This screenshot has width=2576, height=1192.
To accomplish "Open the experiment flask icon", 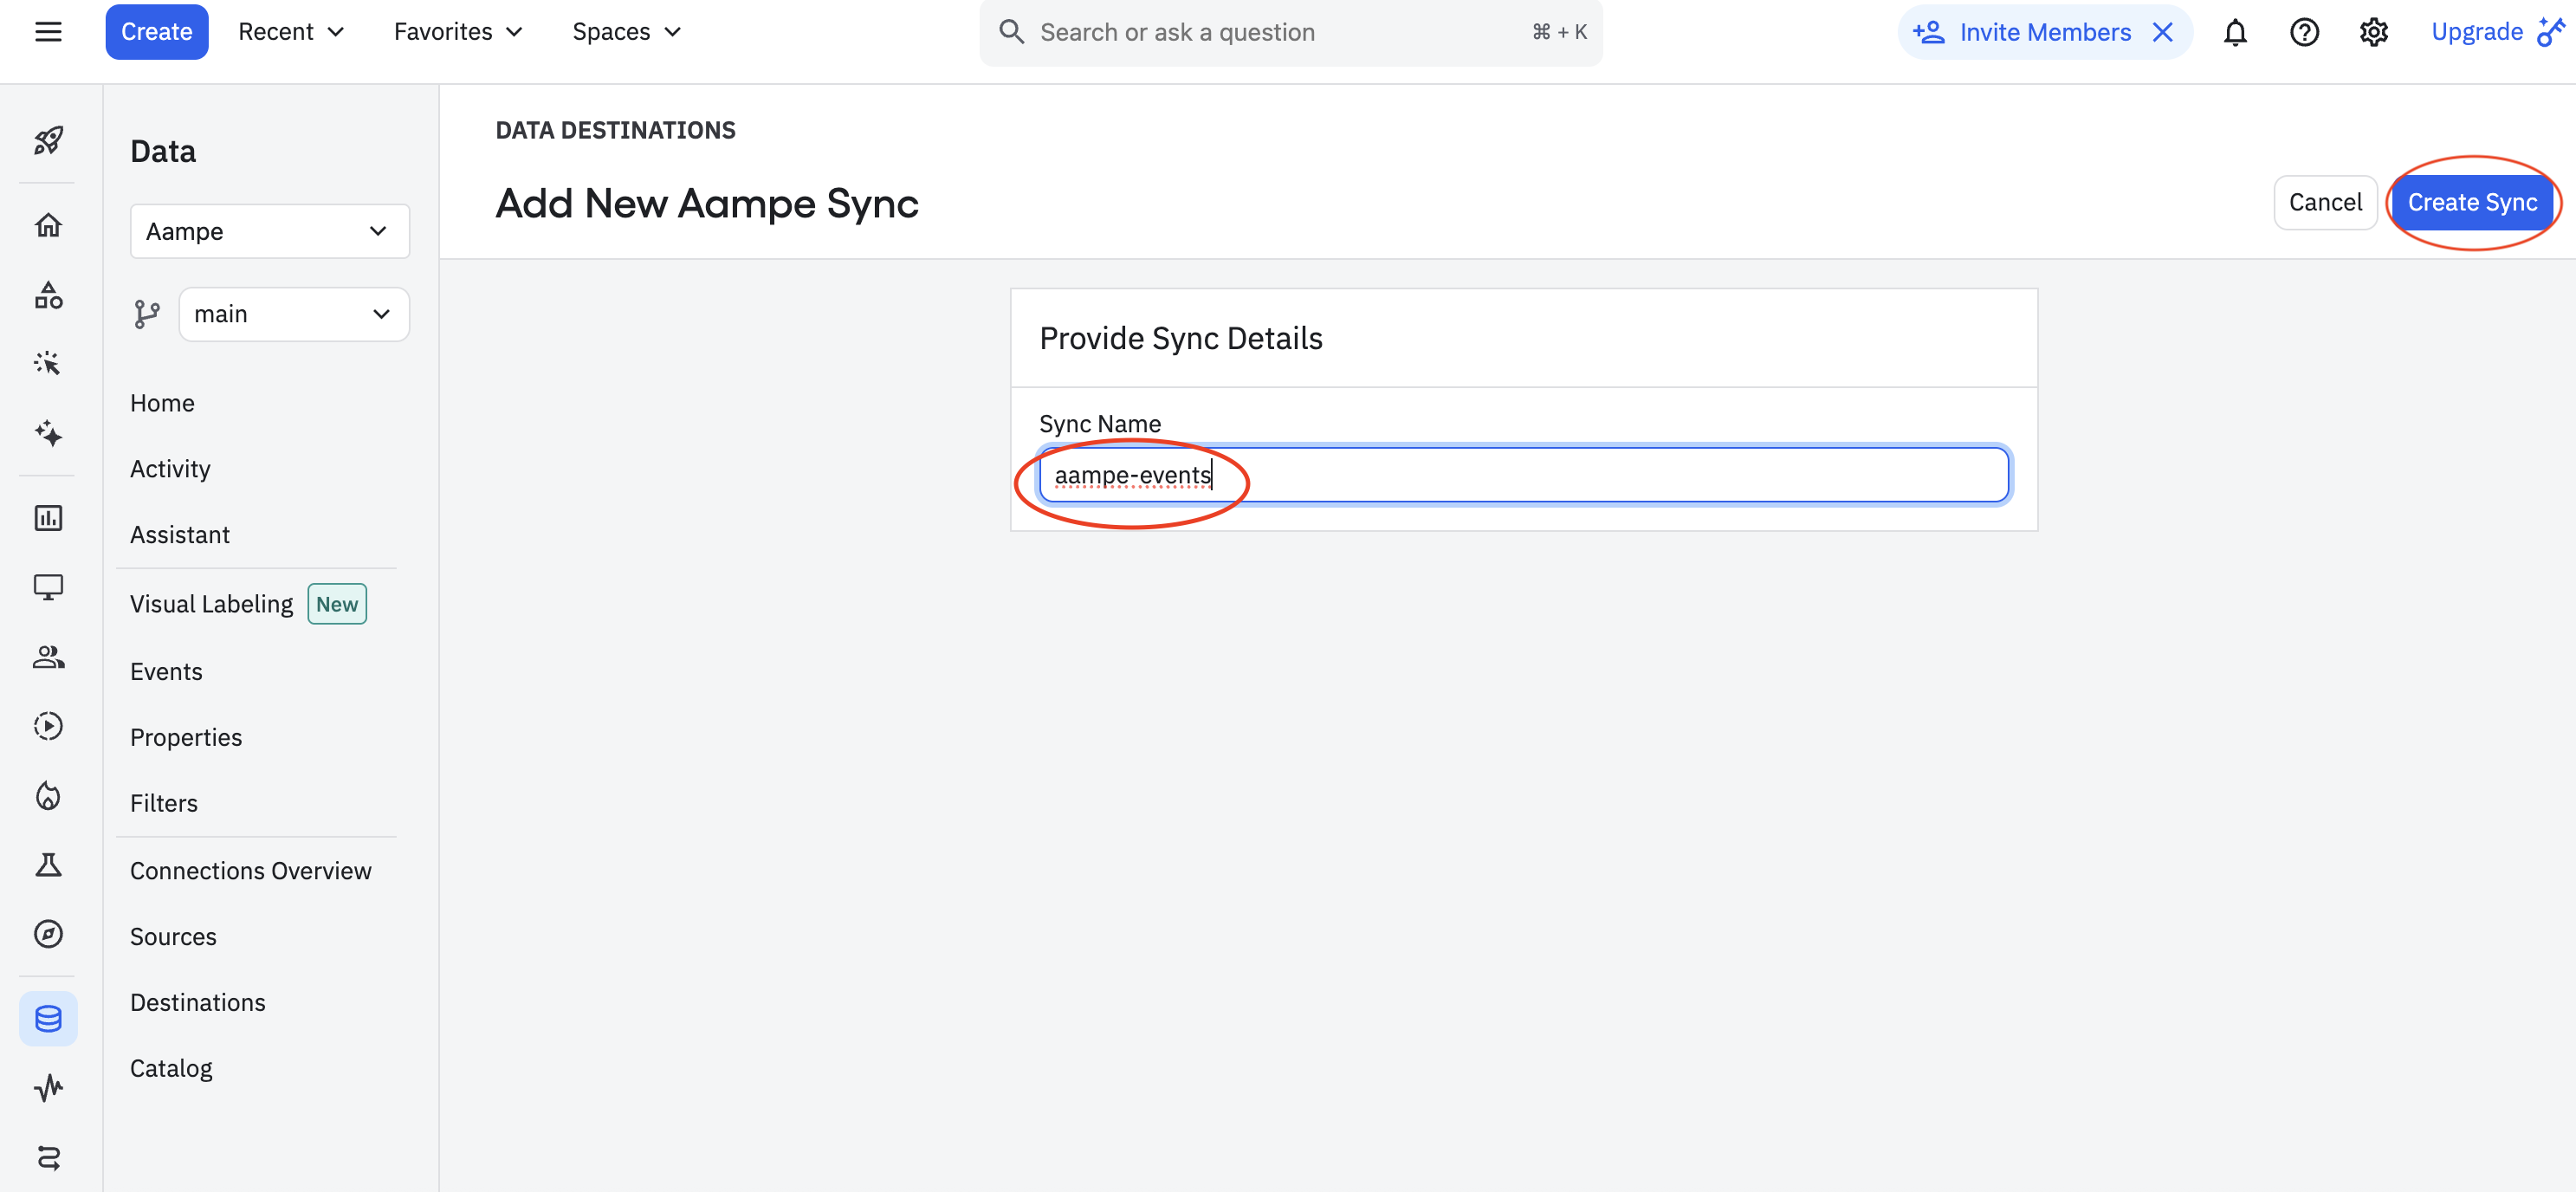I will (48, 865).
